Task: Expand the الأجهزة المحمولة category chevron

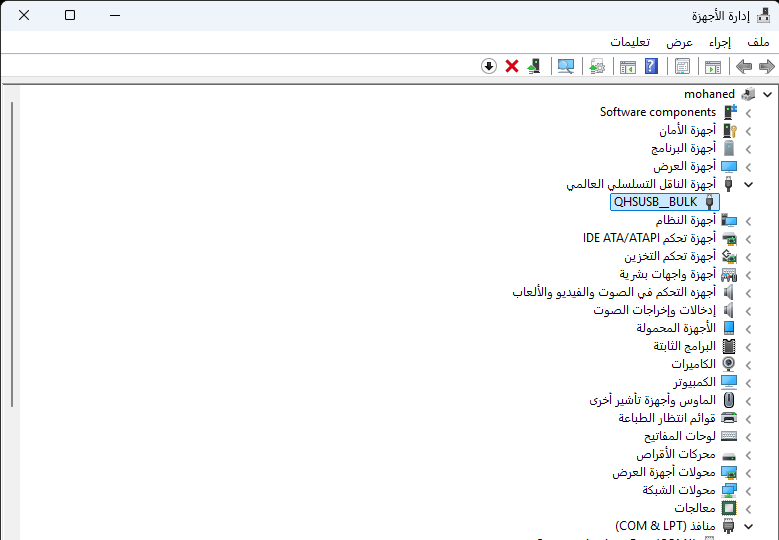Action: click(748, 329)
